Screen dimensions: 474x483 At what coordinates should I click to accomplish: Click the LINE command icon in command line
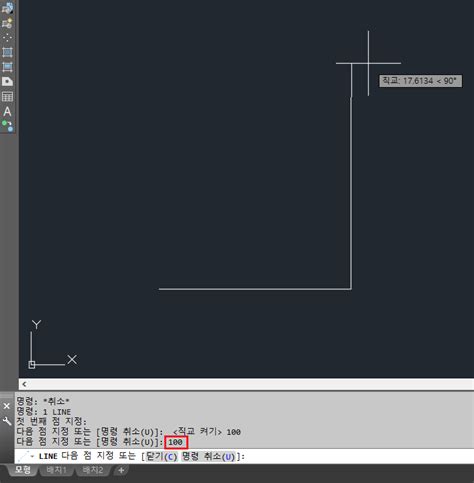pos(24,456)
